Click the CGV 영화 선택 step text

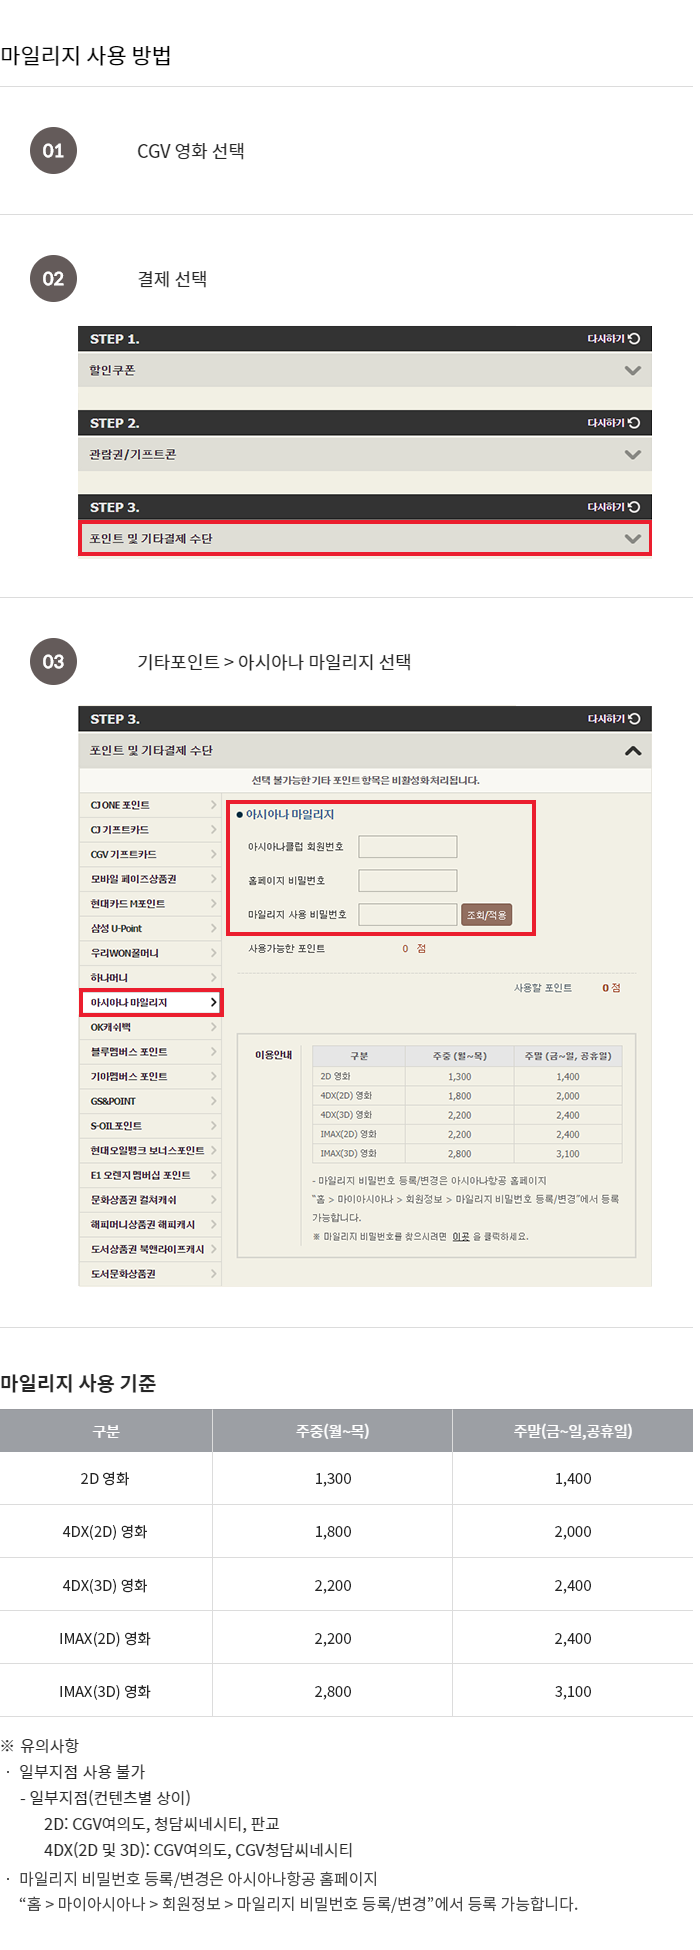click(x=191, y=151)
